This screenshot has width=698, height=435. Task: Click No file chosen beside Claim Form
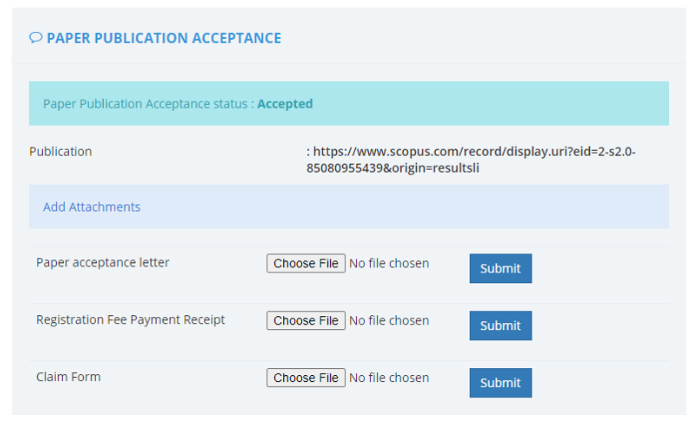tap(389, 378)
